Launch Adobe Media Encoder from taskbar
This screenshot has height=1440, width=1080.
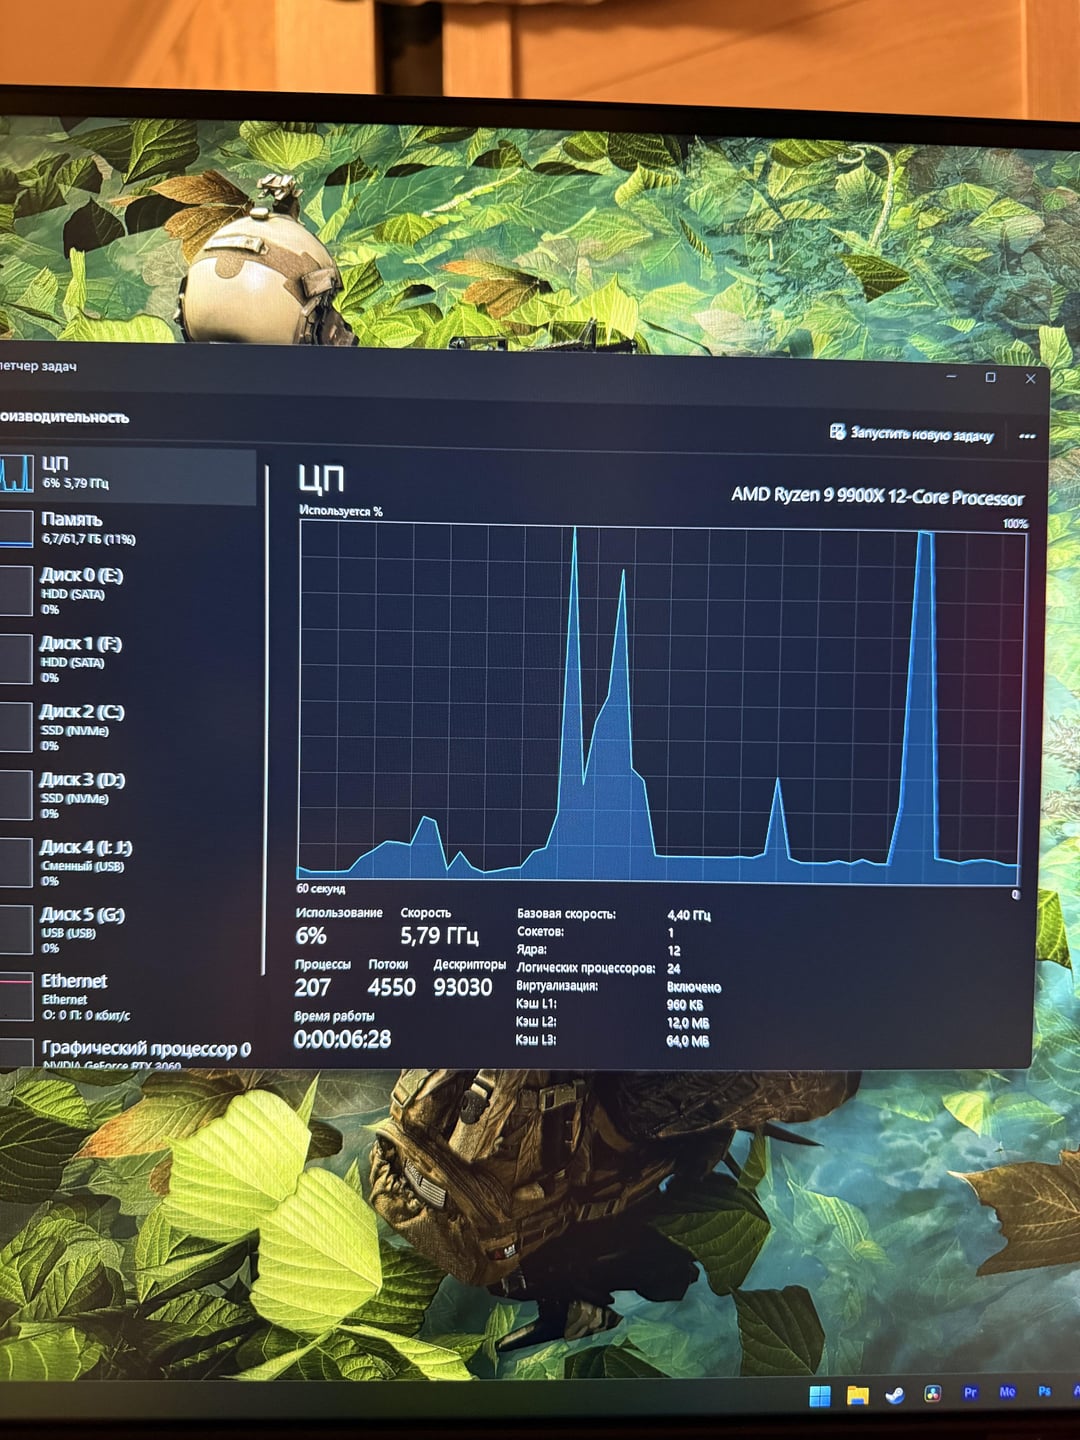click(x=1007, y=1391)
